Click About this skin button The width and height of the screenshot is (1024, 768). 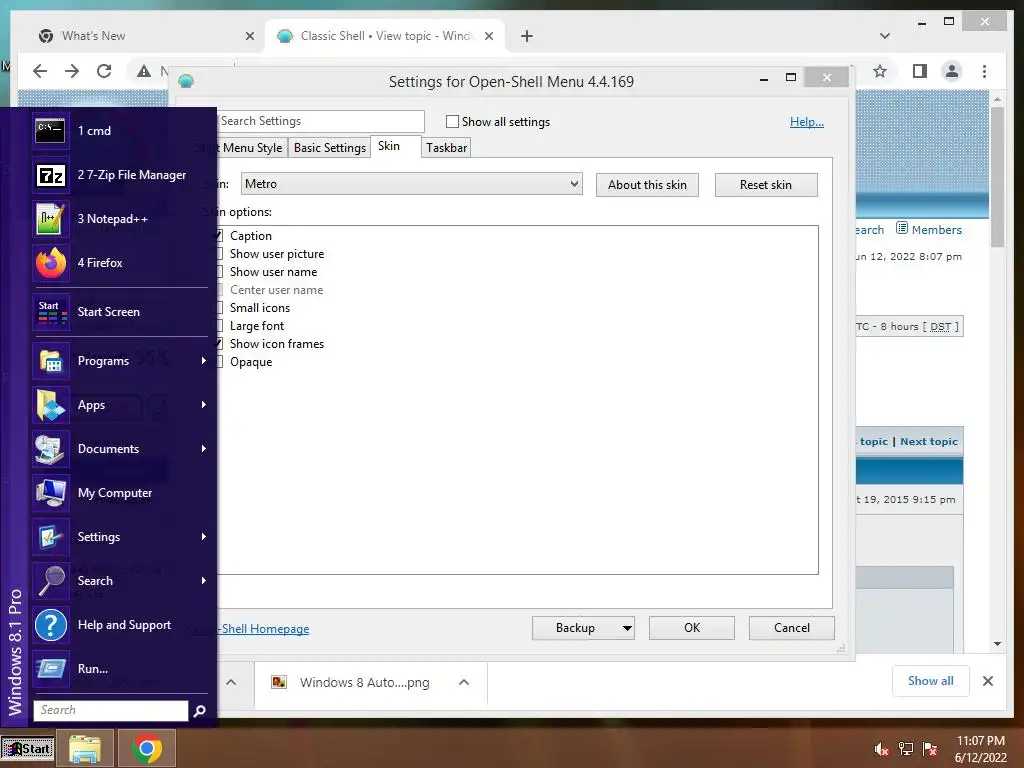pyautogui.click(x=647, y=185)
